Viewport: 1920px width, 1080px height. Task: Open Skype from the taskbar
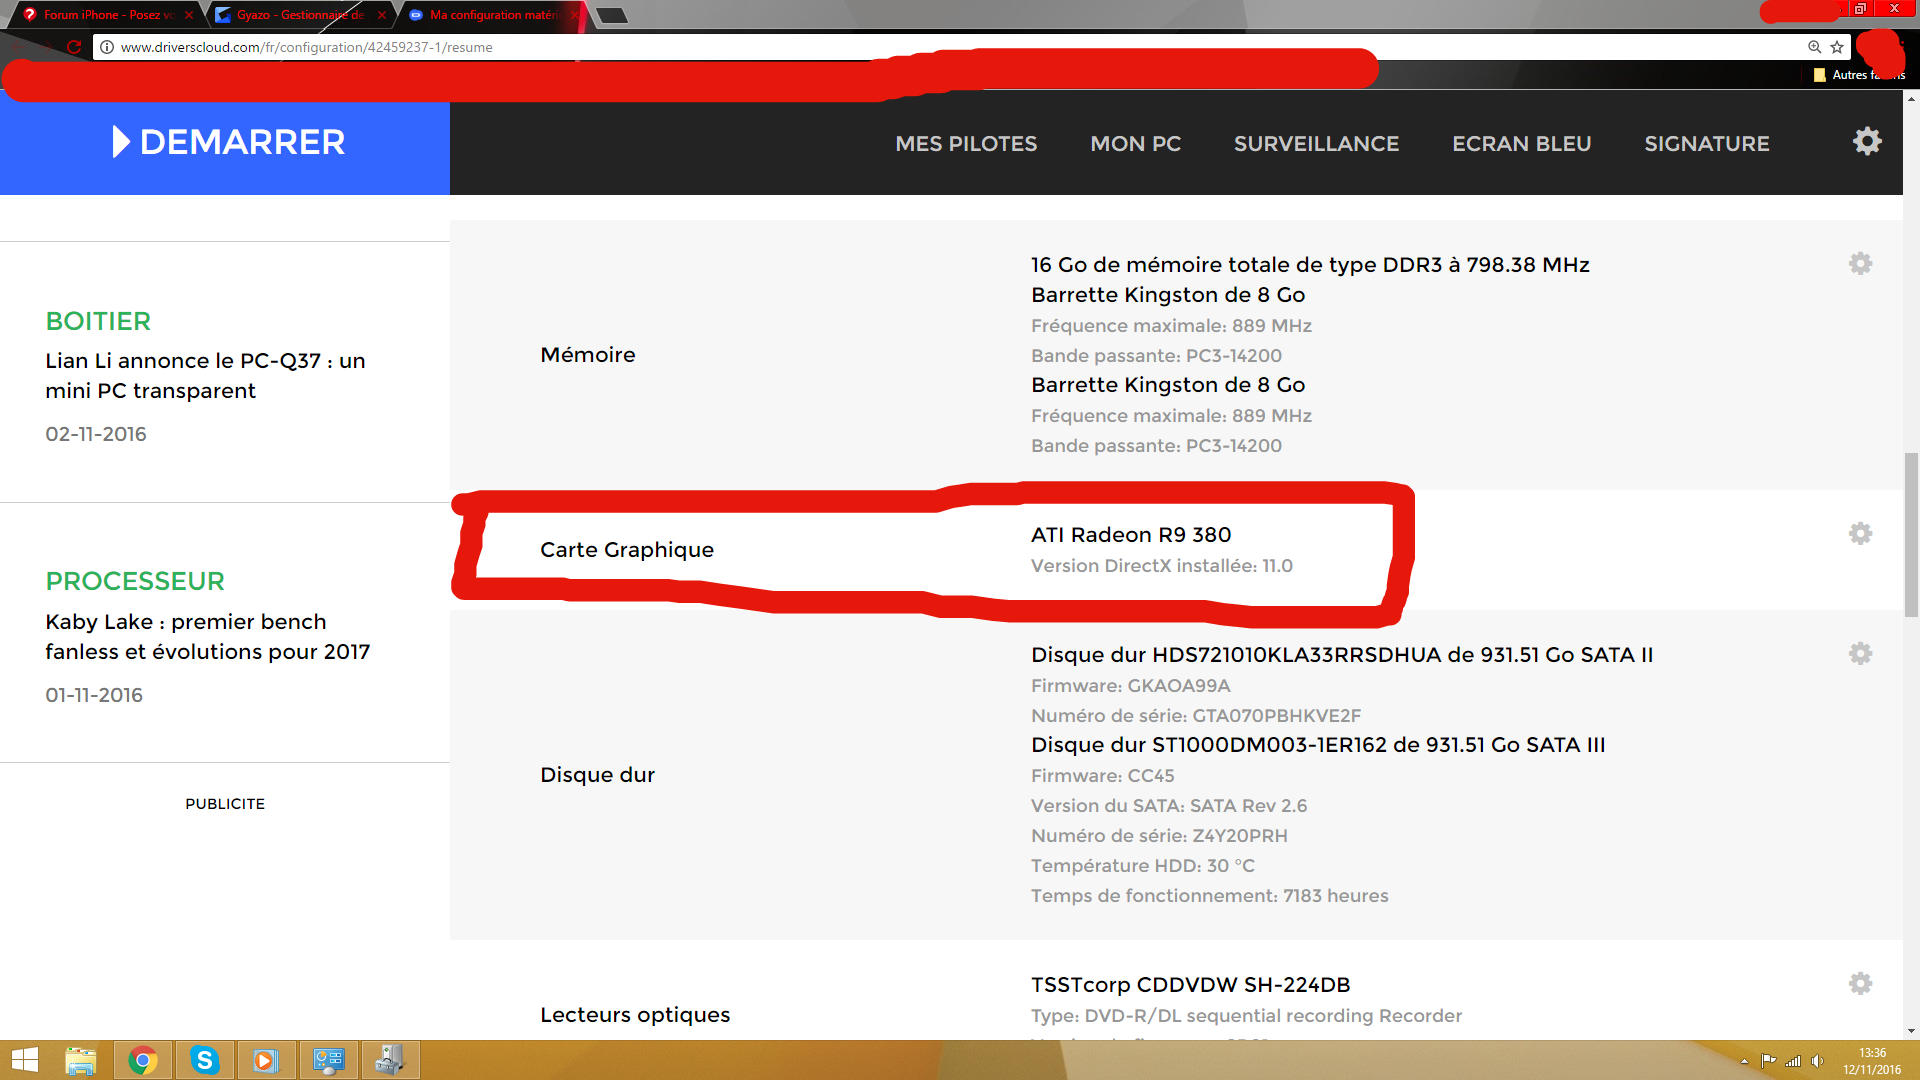click(204, 1060)
